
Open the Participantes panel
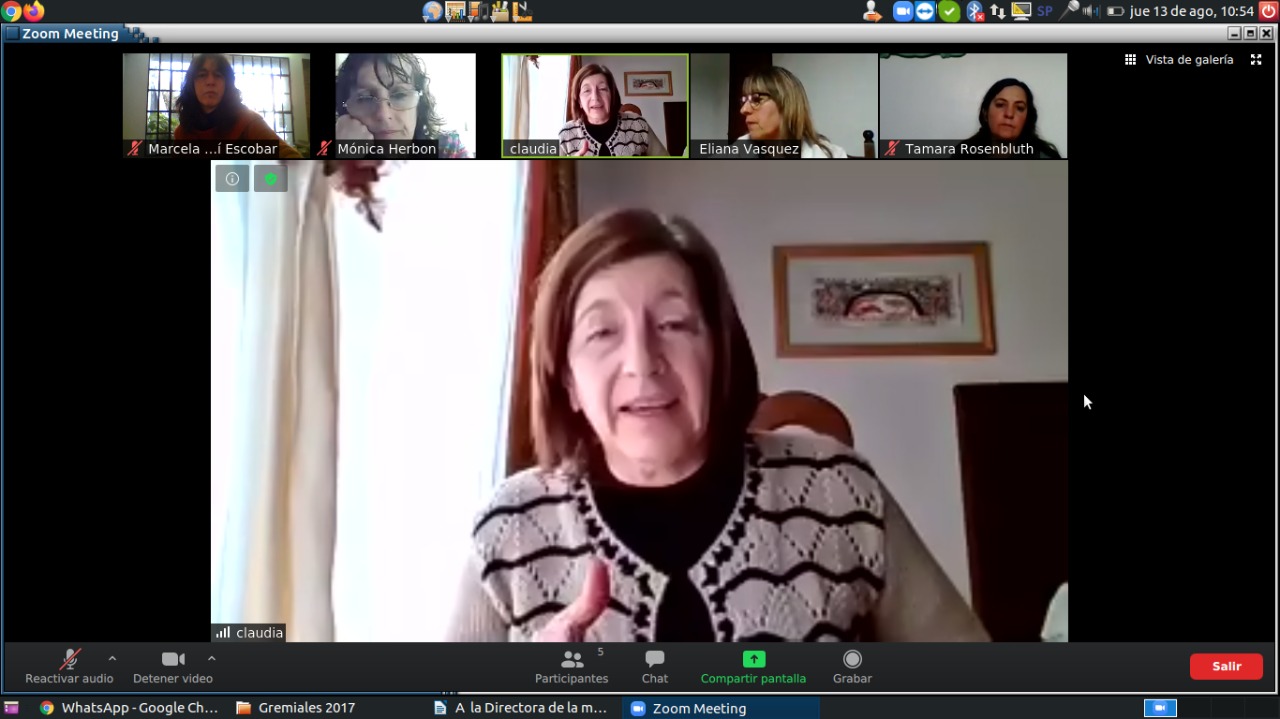(572, 666)
